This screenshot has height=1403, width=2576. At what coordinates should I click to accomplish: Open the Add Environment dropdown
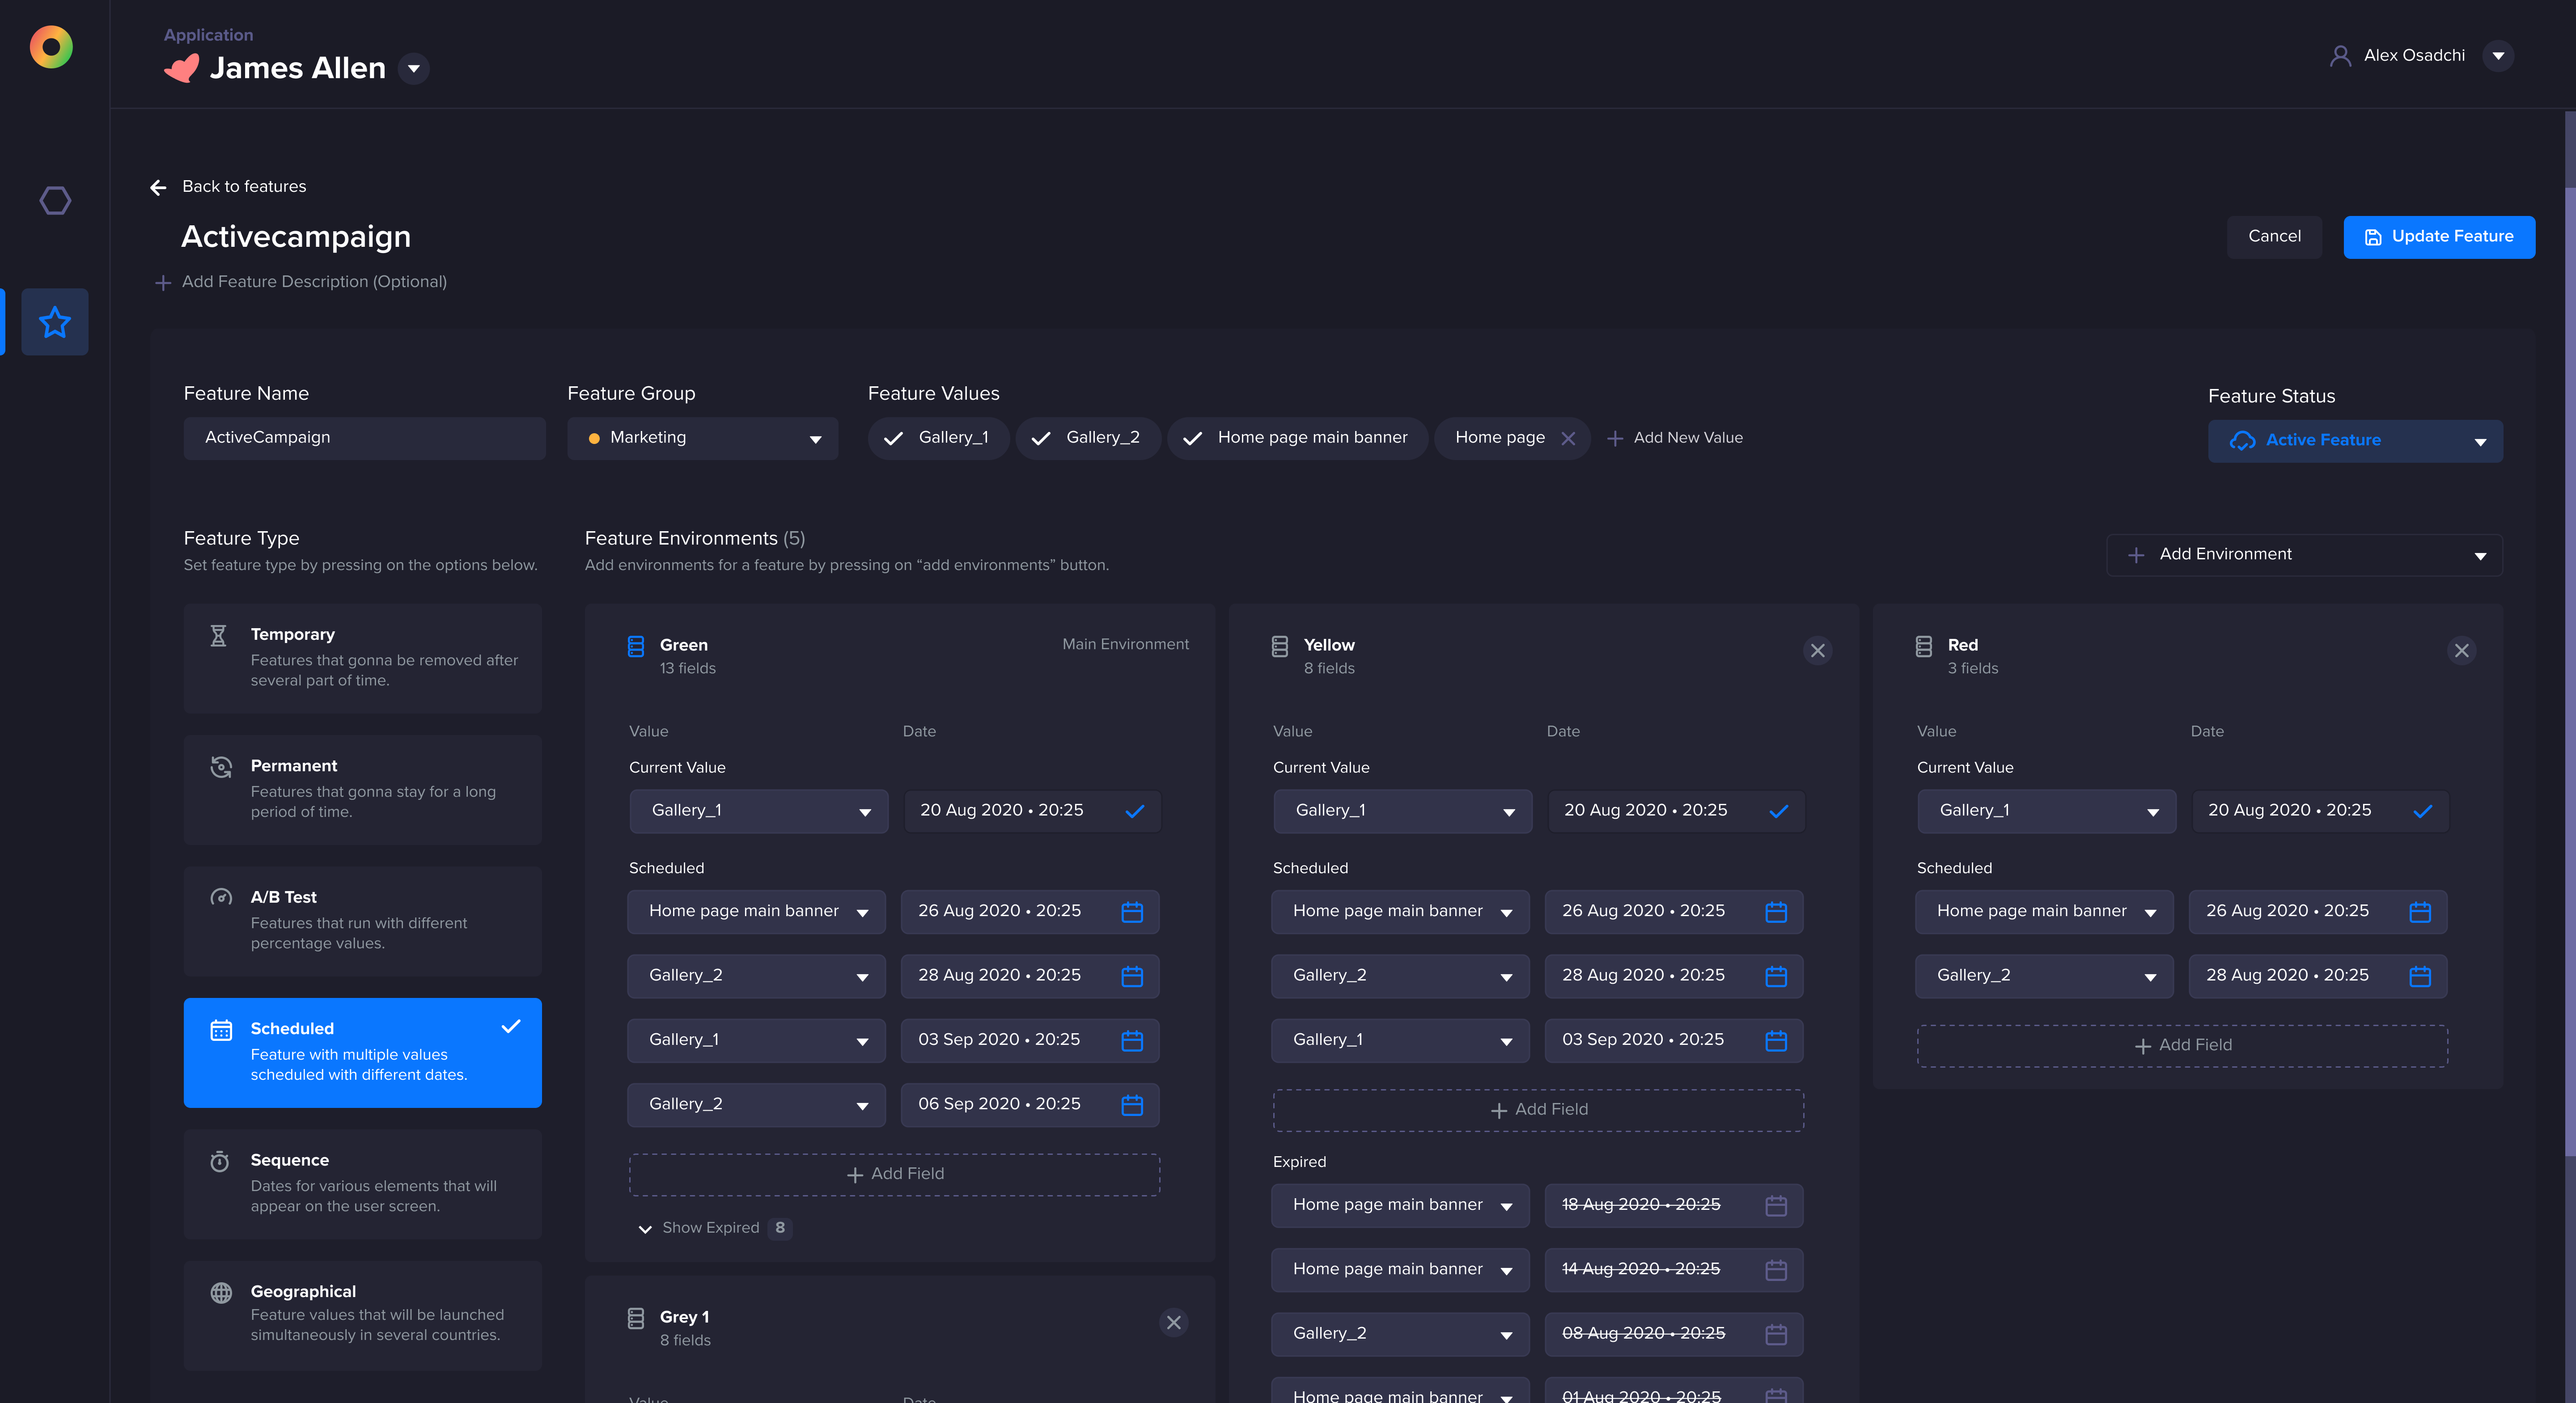point(2304,555)
